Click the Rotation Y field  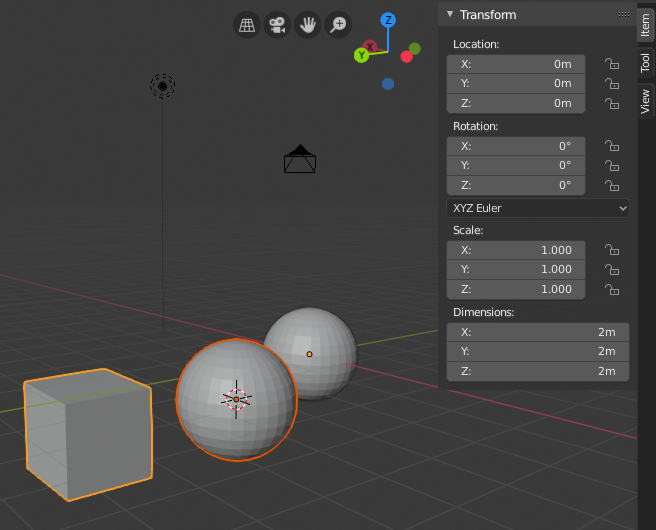516,165
